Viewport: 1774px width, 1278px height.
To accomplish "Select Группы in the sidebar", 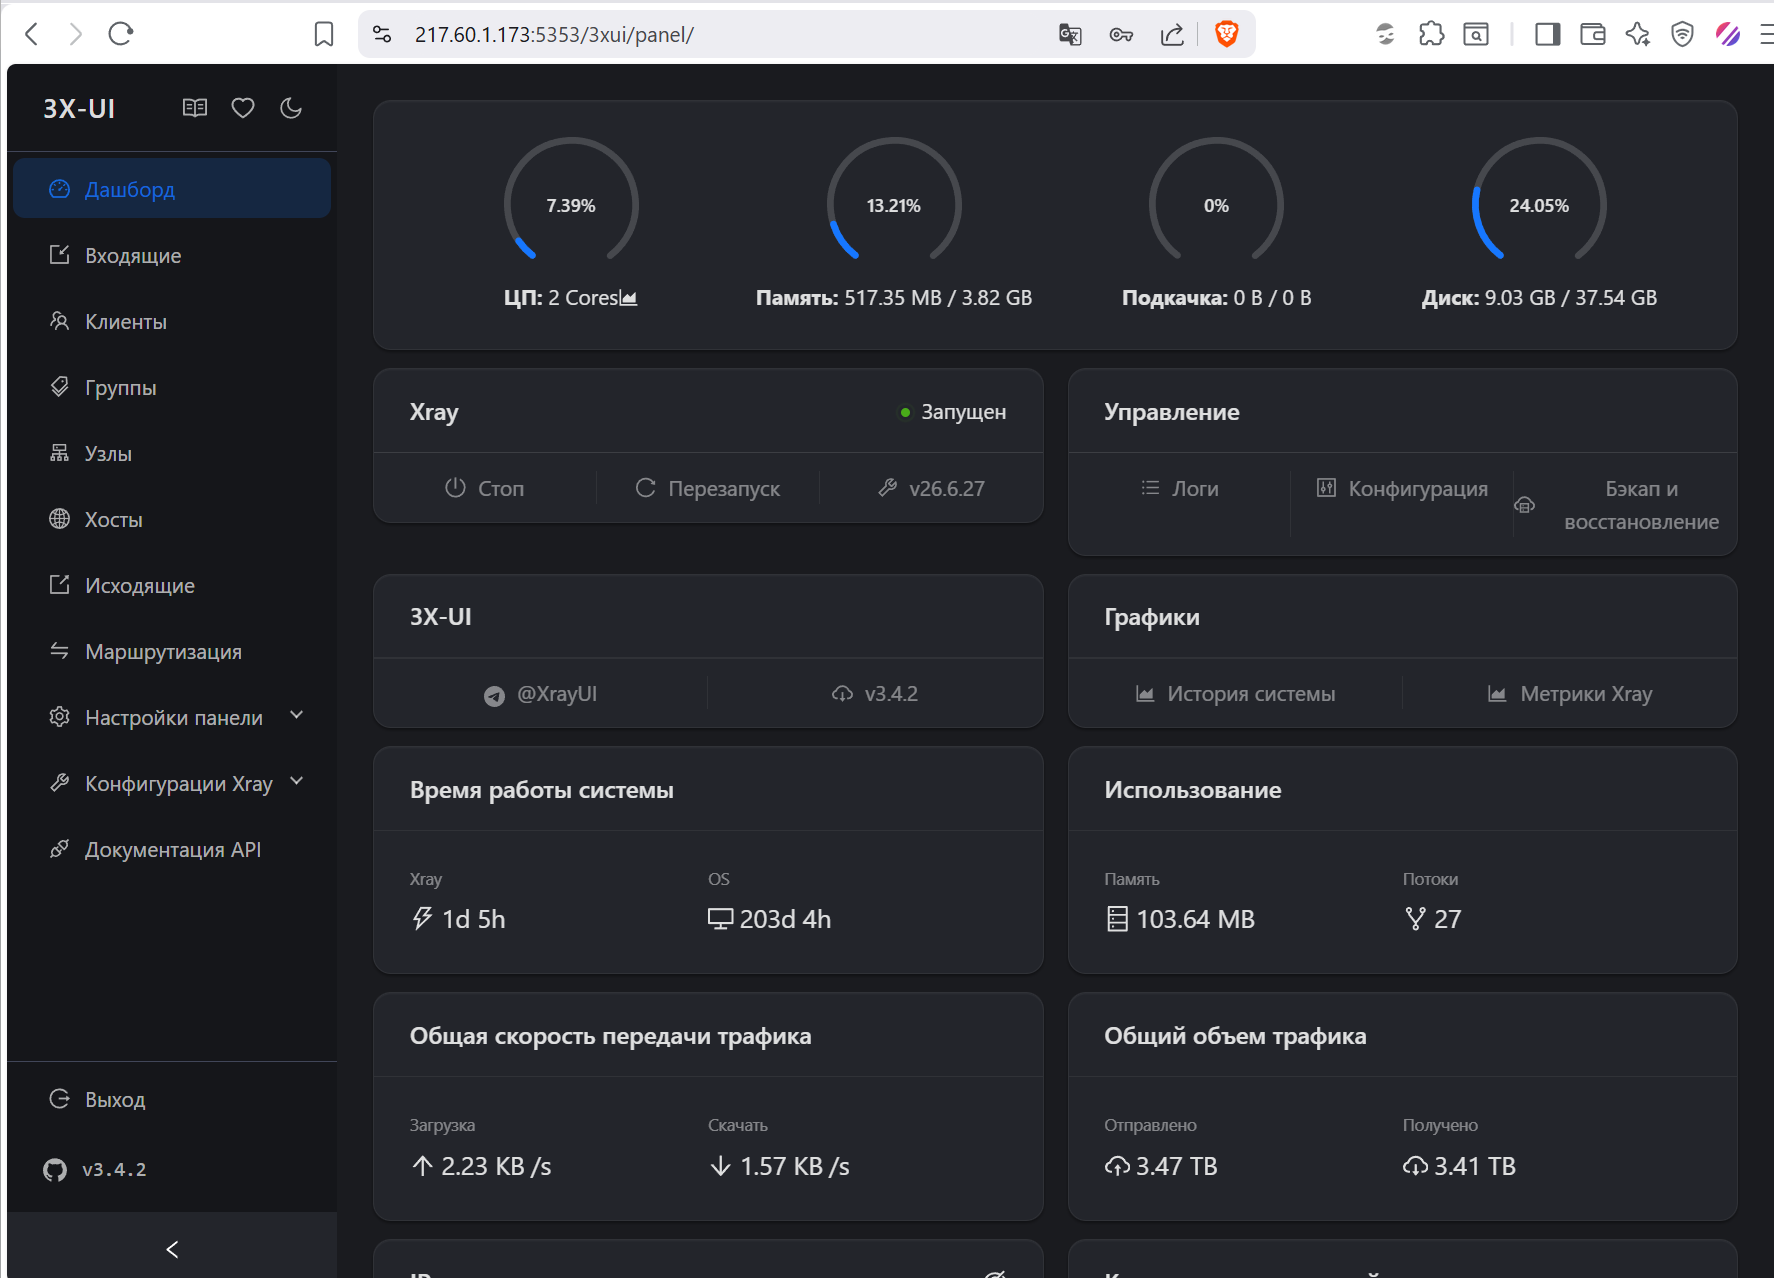I will [x=172, y=387].
